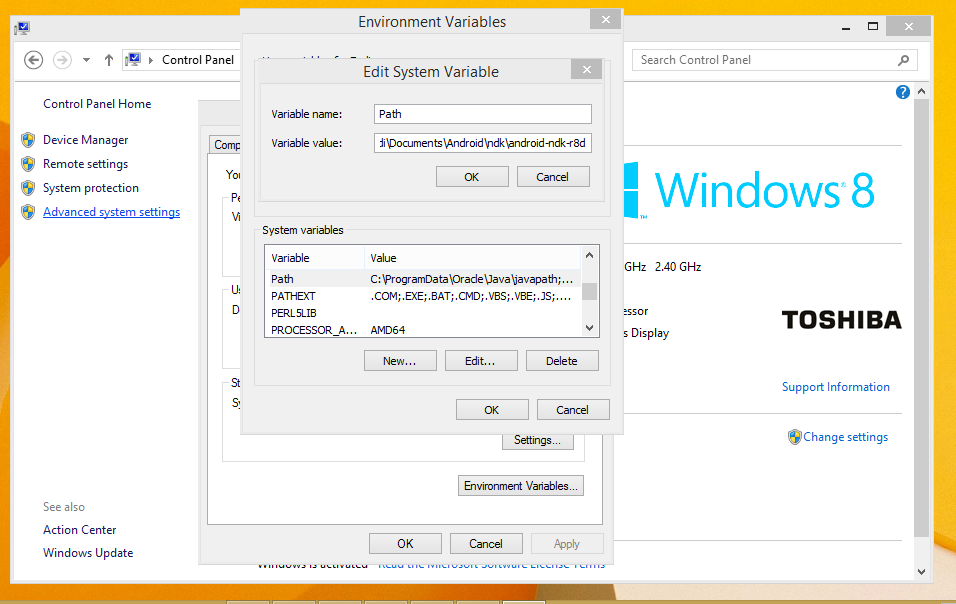Click Cancel in the System Properties dialog

tap(486, 544)
